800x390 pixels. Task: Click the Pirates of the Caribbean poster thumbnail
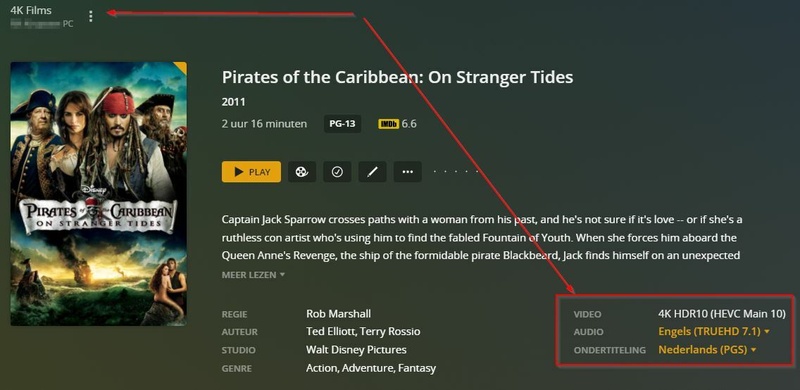(x=98, y=194)
